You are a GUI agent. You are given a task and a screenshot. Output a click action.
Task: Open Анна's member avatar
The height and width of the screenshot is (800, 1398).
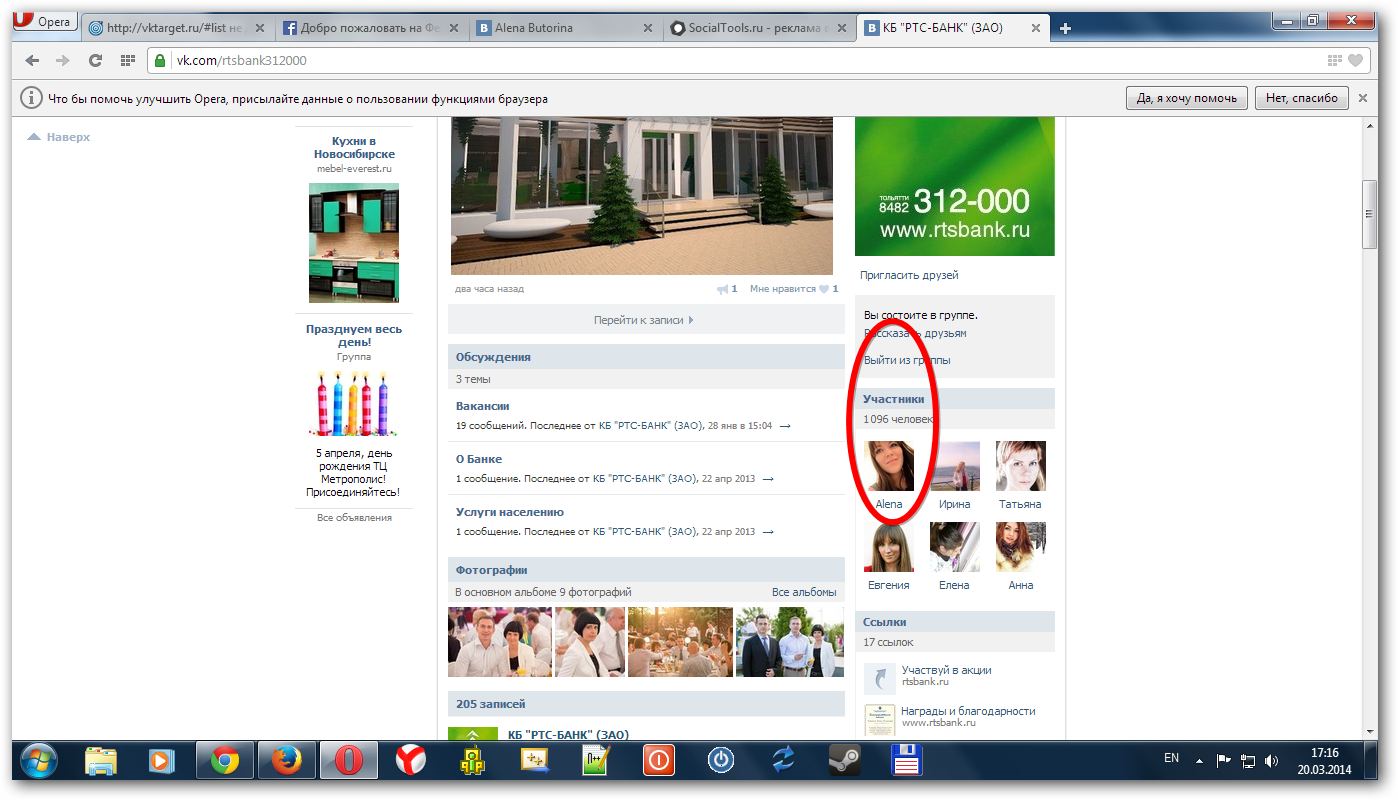click(1021, 547)
